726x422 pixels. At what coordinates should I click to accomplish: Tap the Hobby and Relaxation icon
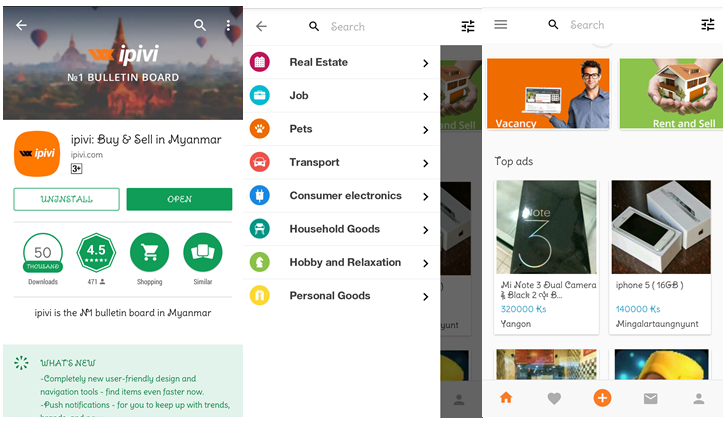[x=260, y=262]
